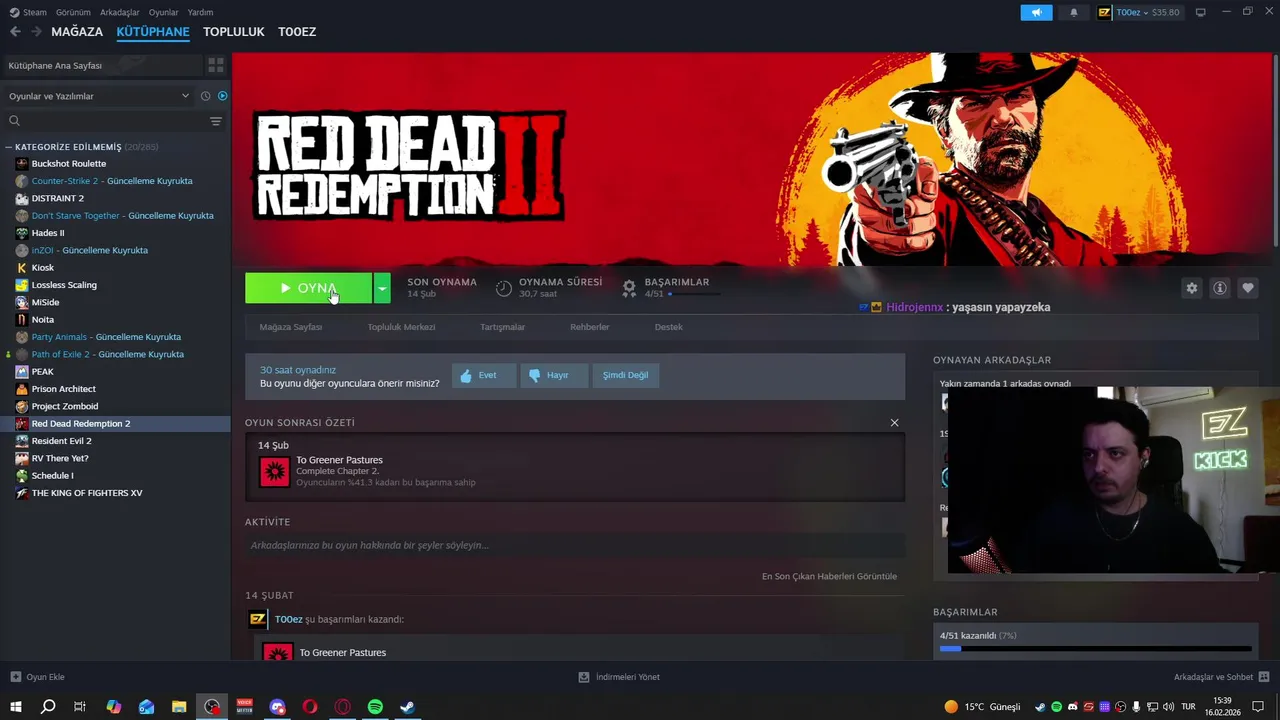Click the PEAK game icon
The width and height of the screenshot is (1280, 720).
coord(22,372)
